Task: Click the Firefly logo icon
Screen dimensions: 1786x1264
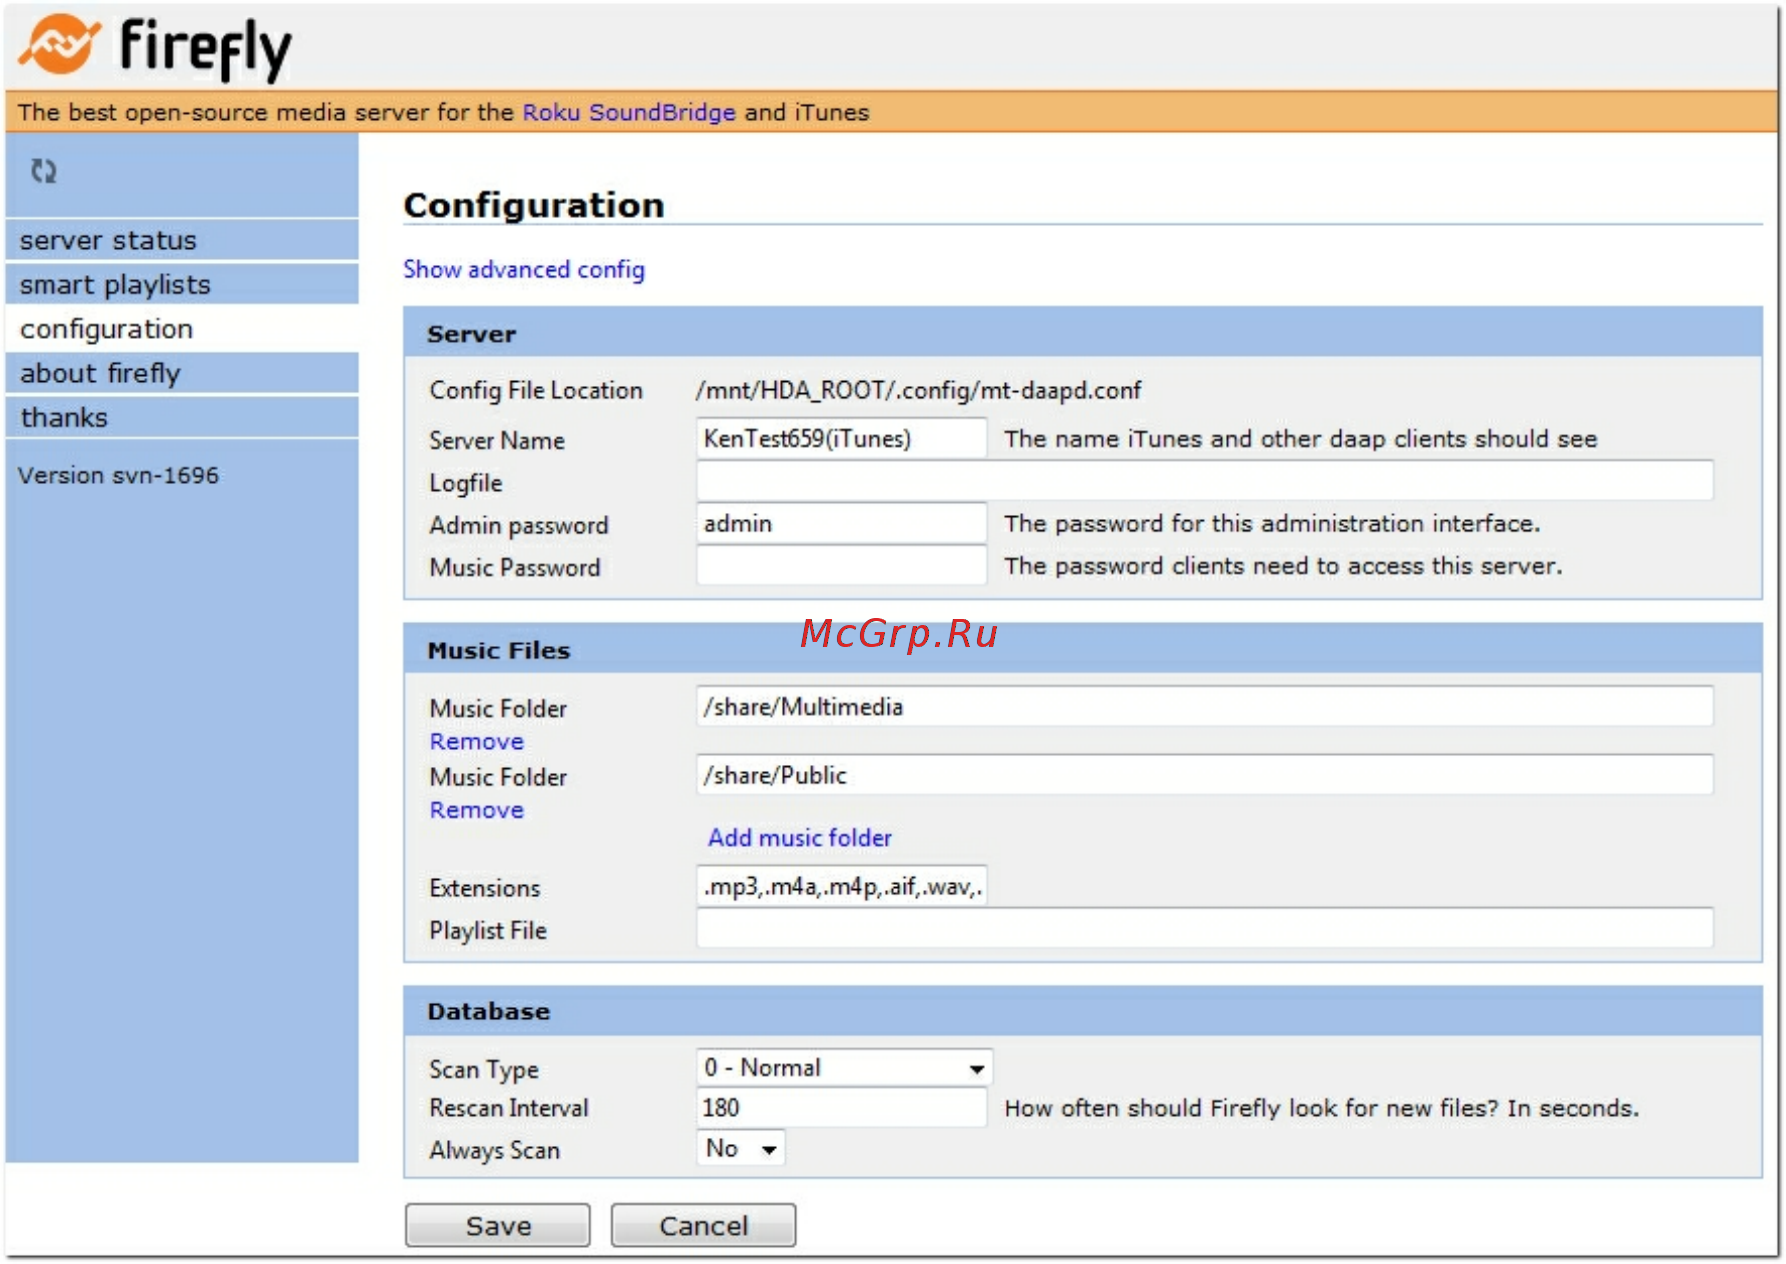Action: tap(60, 45)
